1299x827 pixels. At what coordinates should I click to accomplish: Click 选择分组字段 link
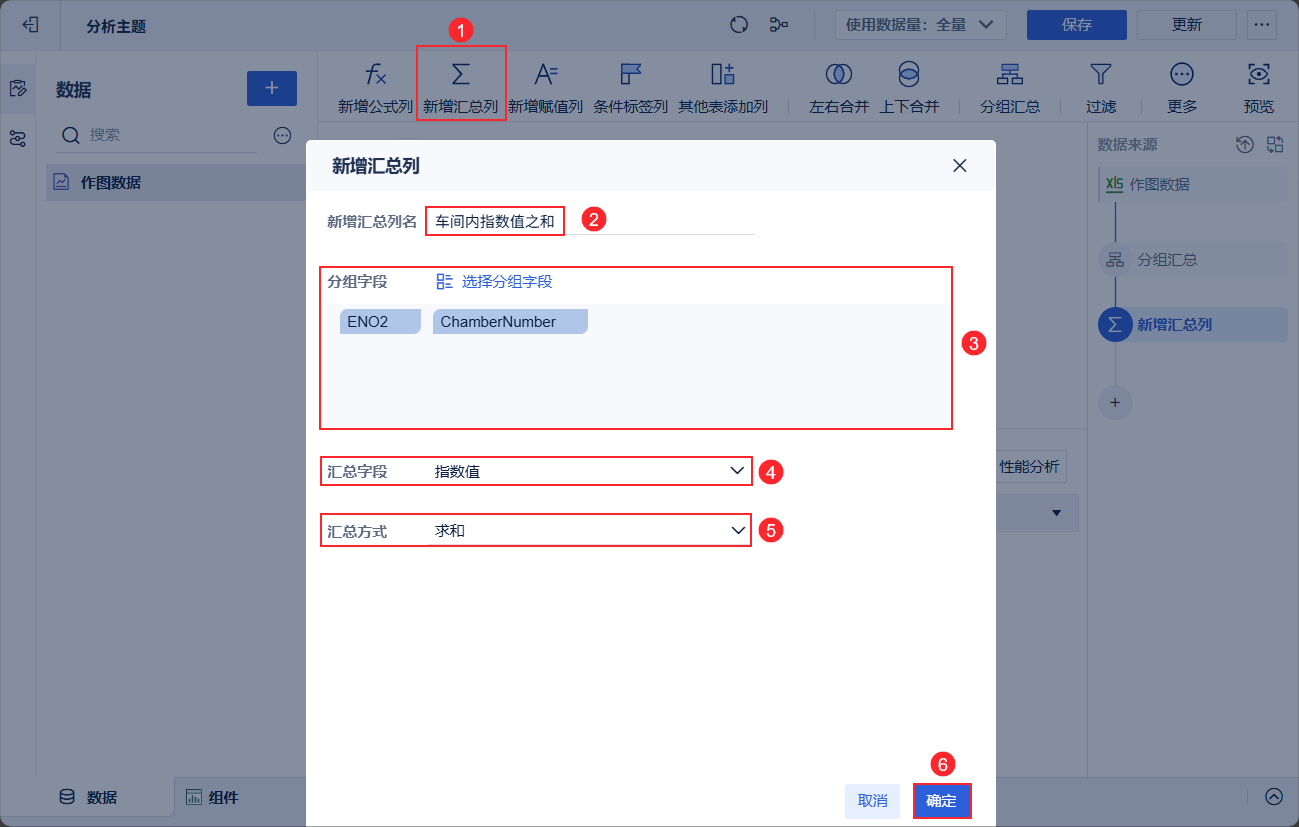pos(494,282)
